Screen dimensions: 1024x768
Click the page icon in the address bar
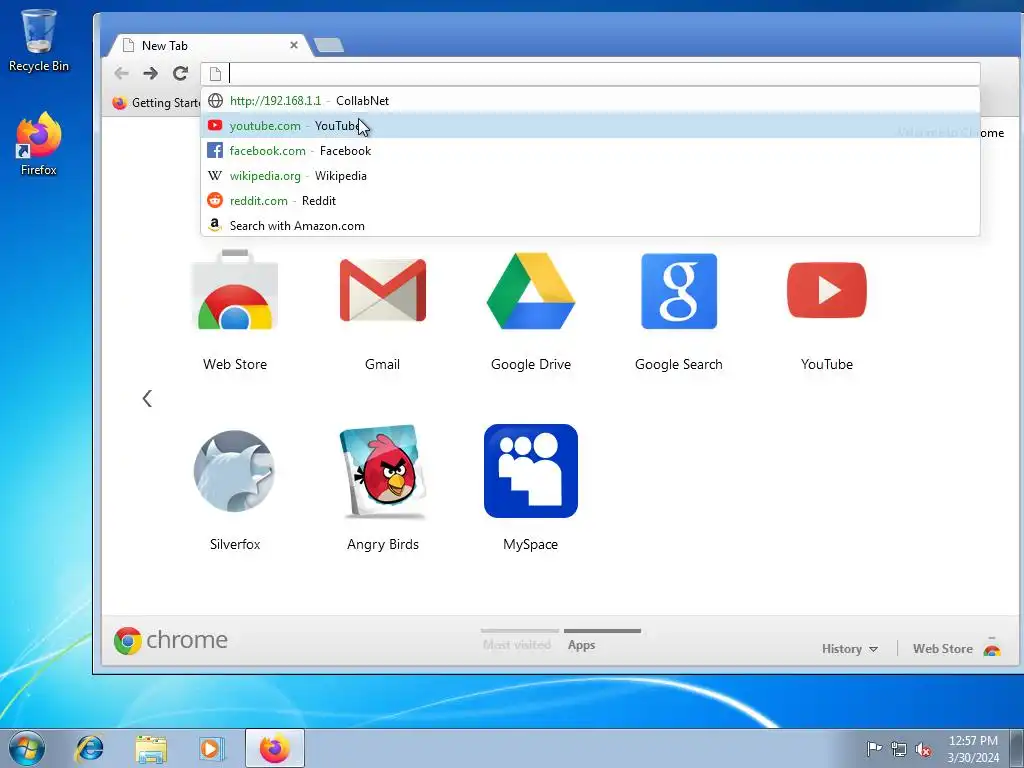point(216,74)
